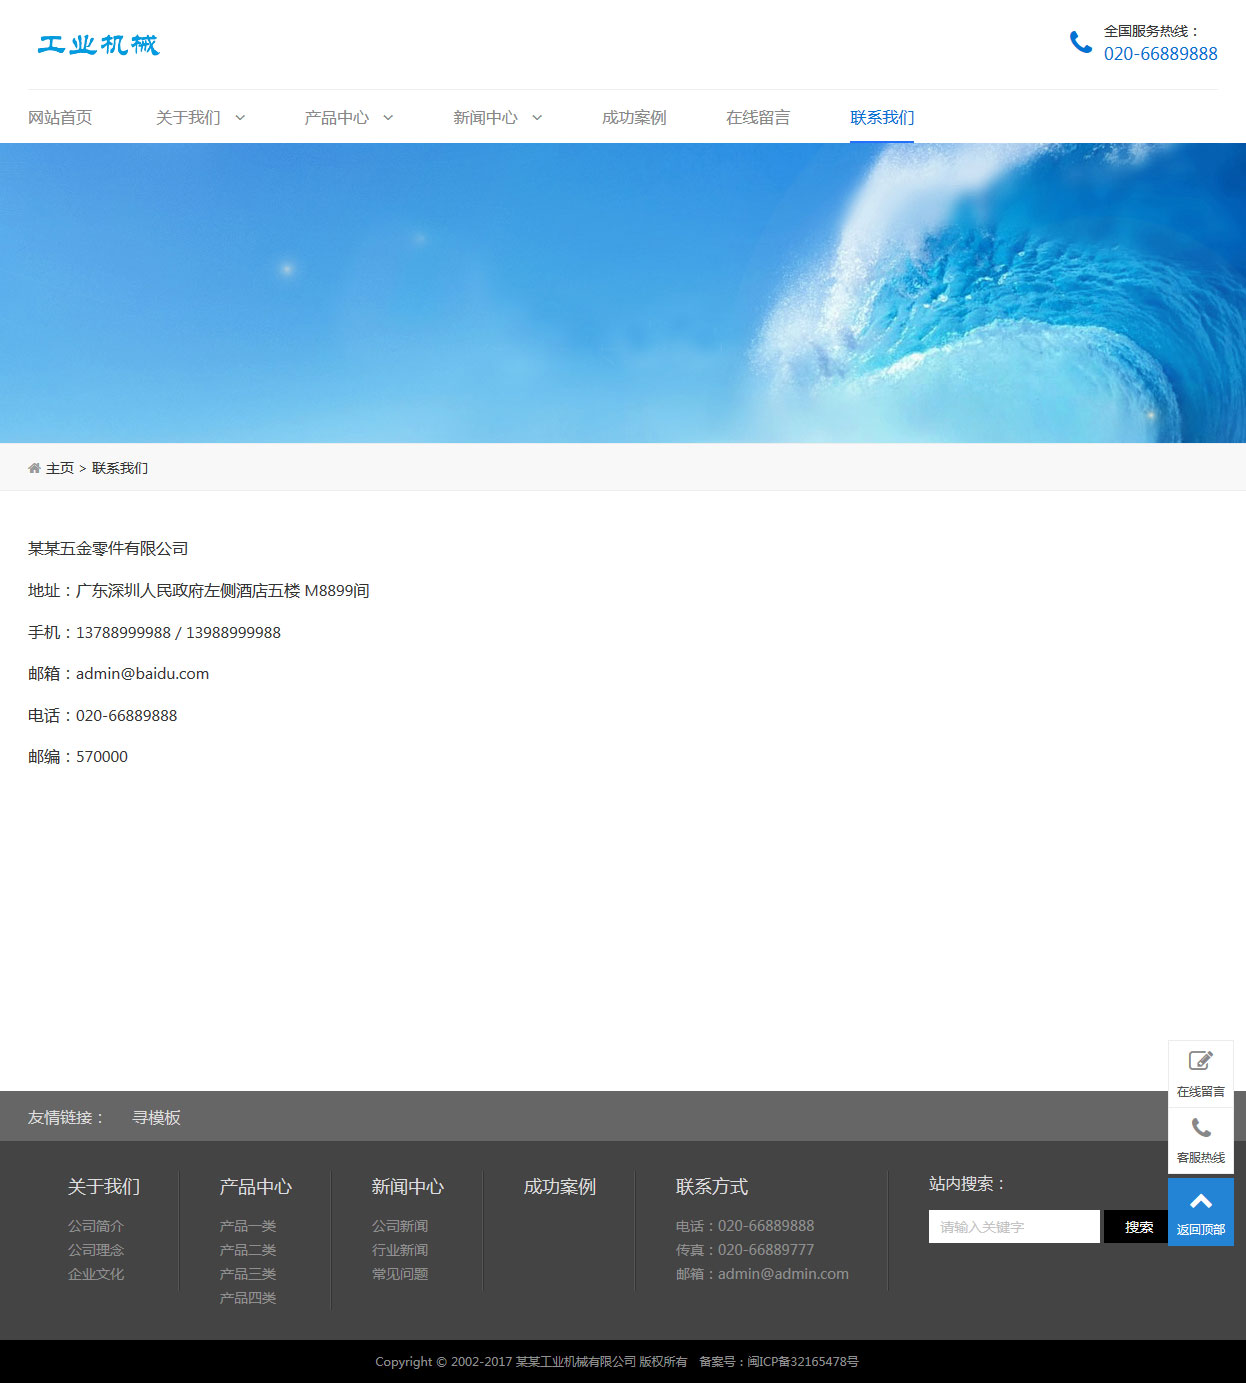Click the footer 关于我们 heading
This screenshot has width=1246, height=1383.
104,1187
